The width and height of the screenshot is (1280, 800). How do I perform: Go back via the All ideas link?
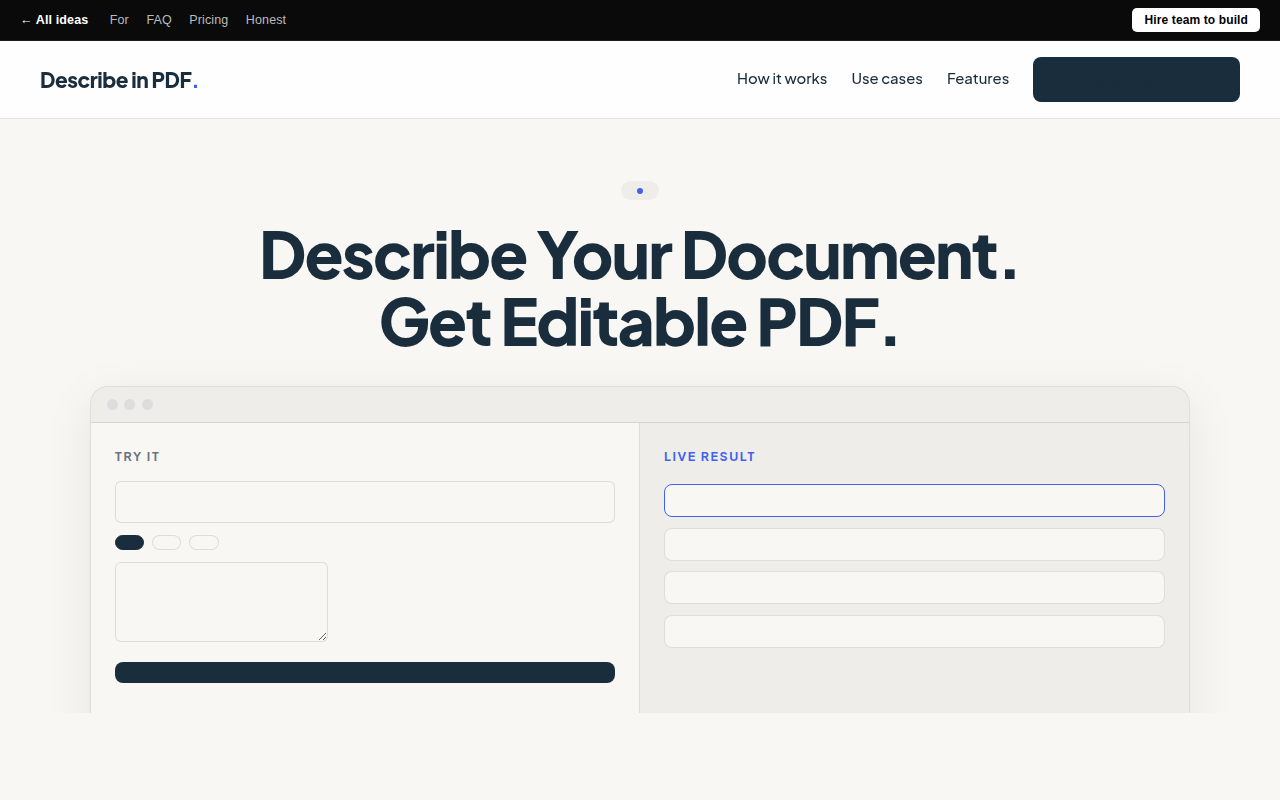(54, 20)
